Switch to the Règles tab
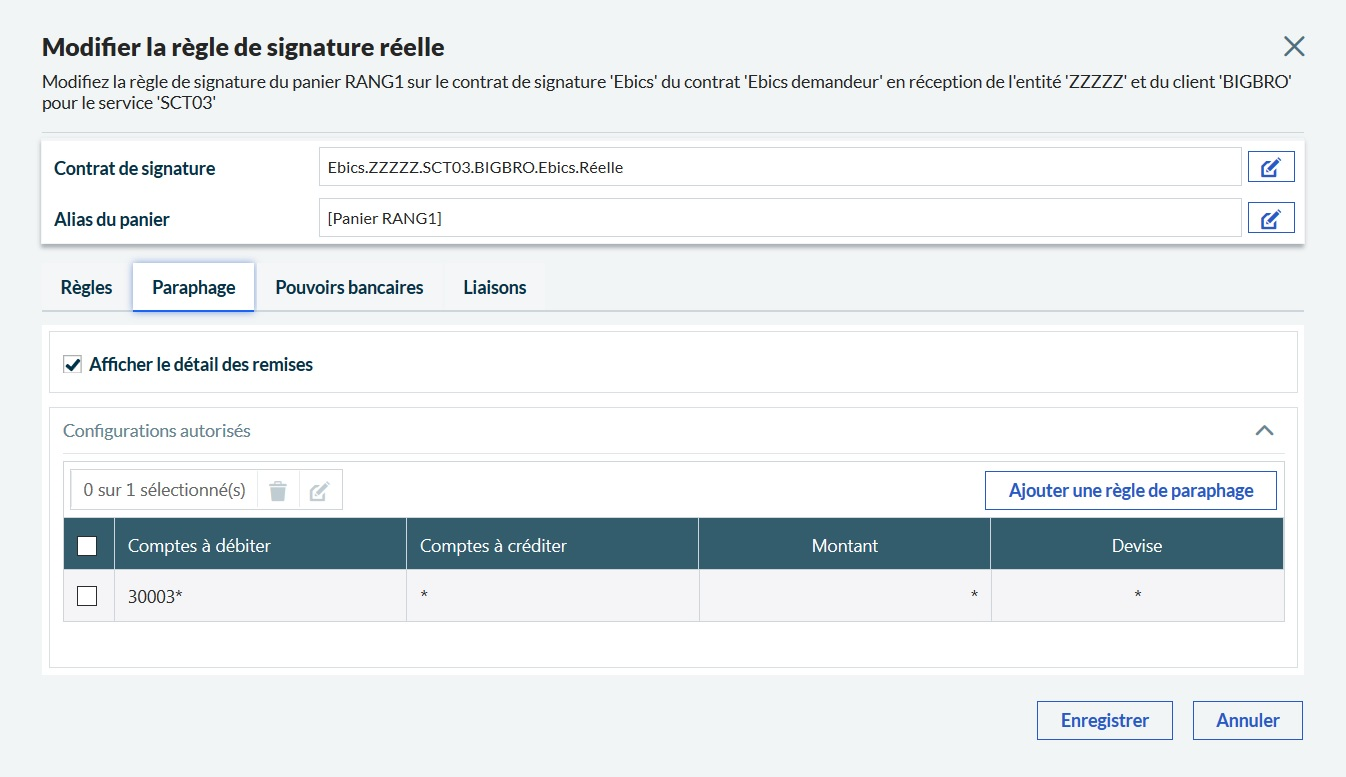Image resolution: width=1346 pixels, height=777 pixels. coord(86,288)
